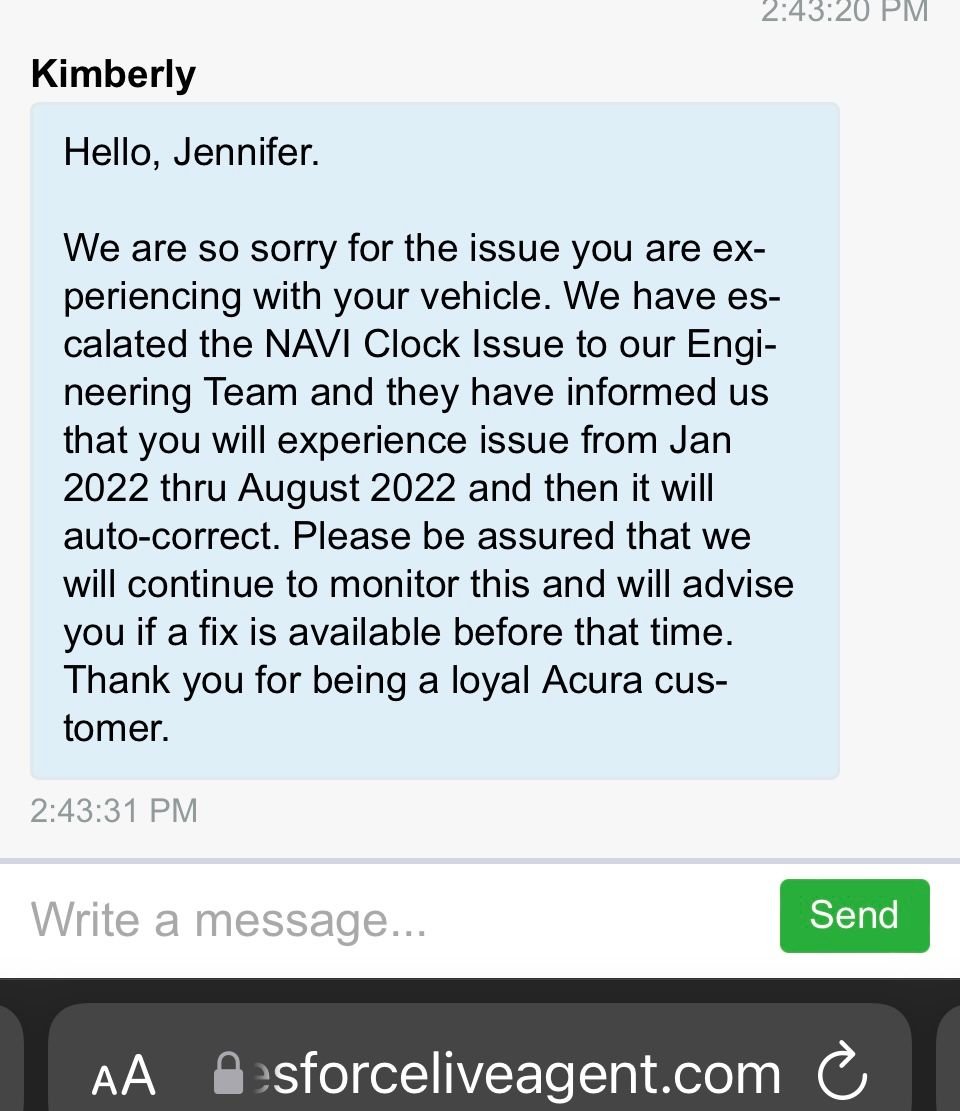Tap the padlock icon in address bar
Image resolution: width=960 pixels, height=1111 pixels.
[x=229, y=1074]
